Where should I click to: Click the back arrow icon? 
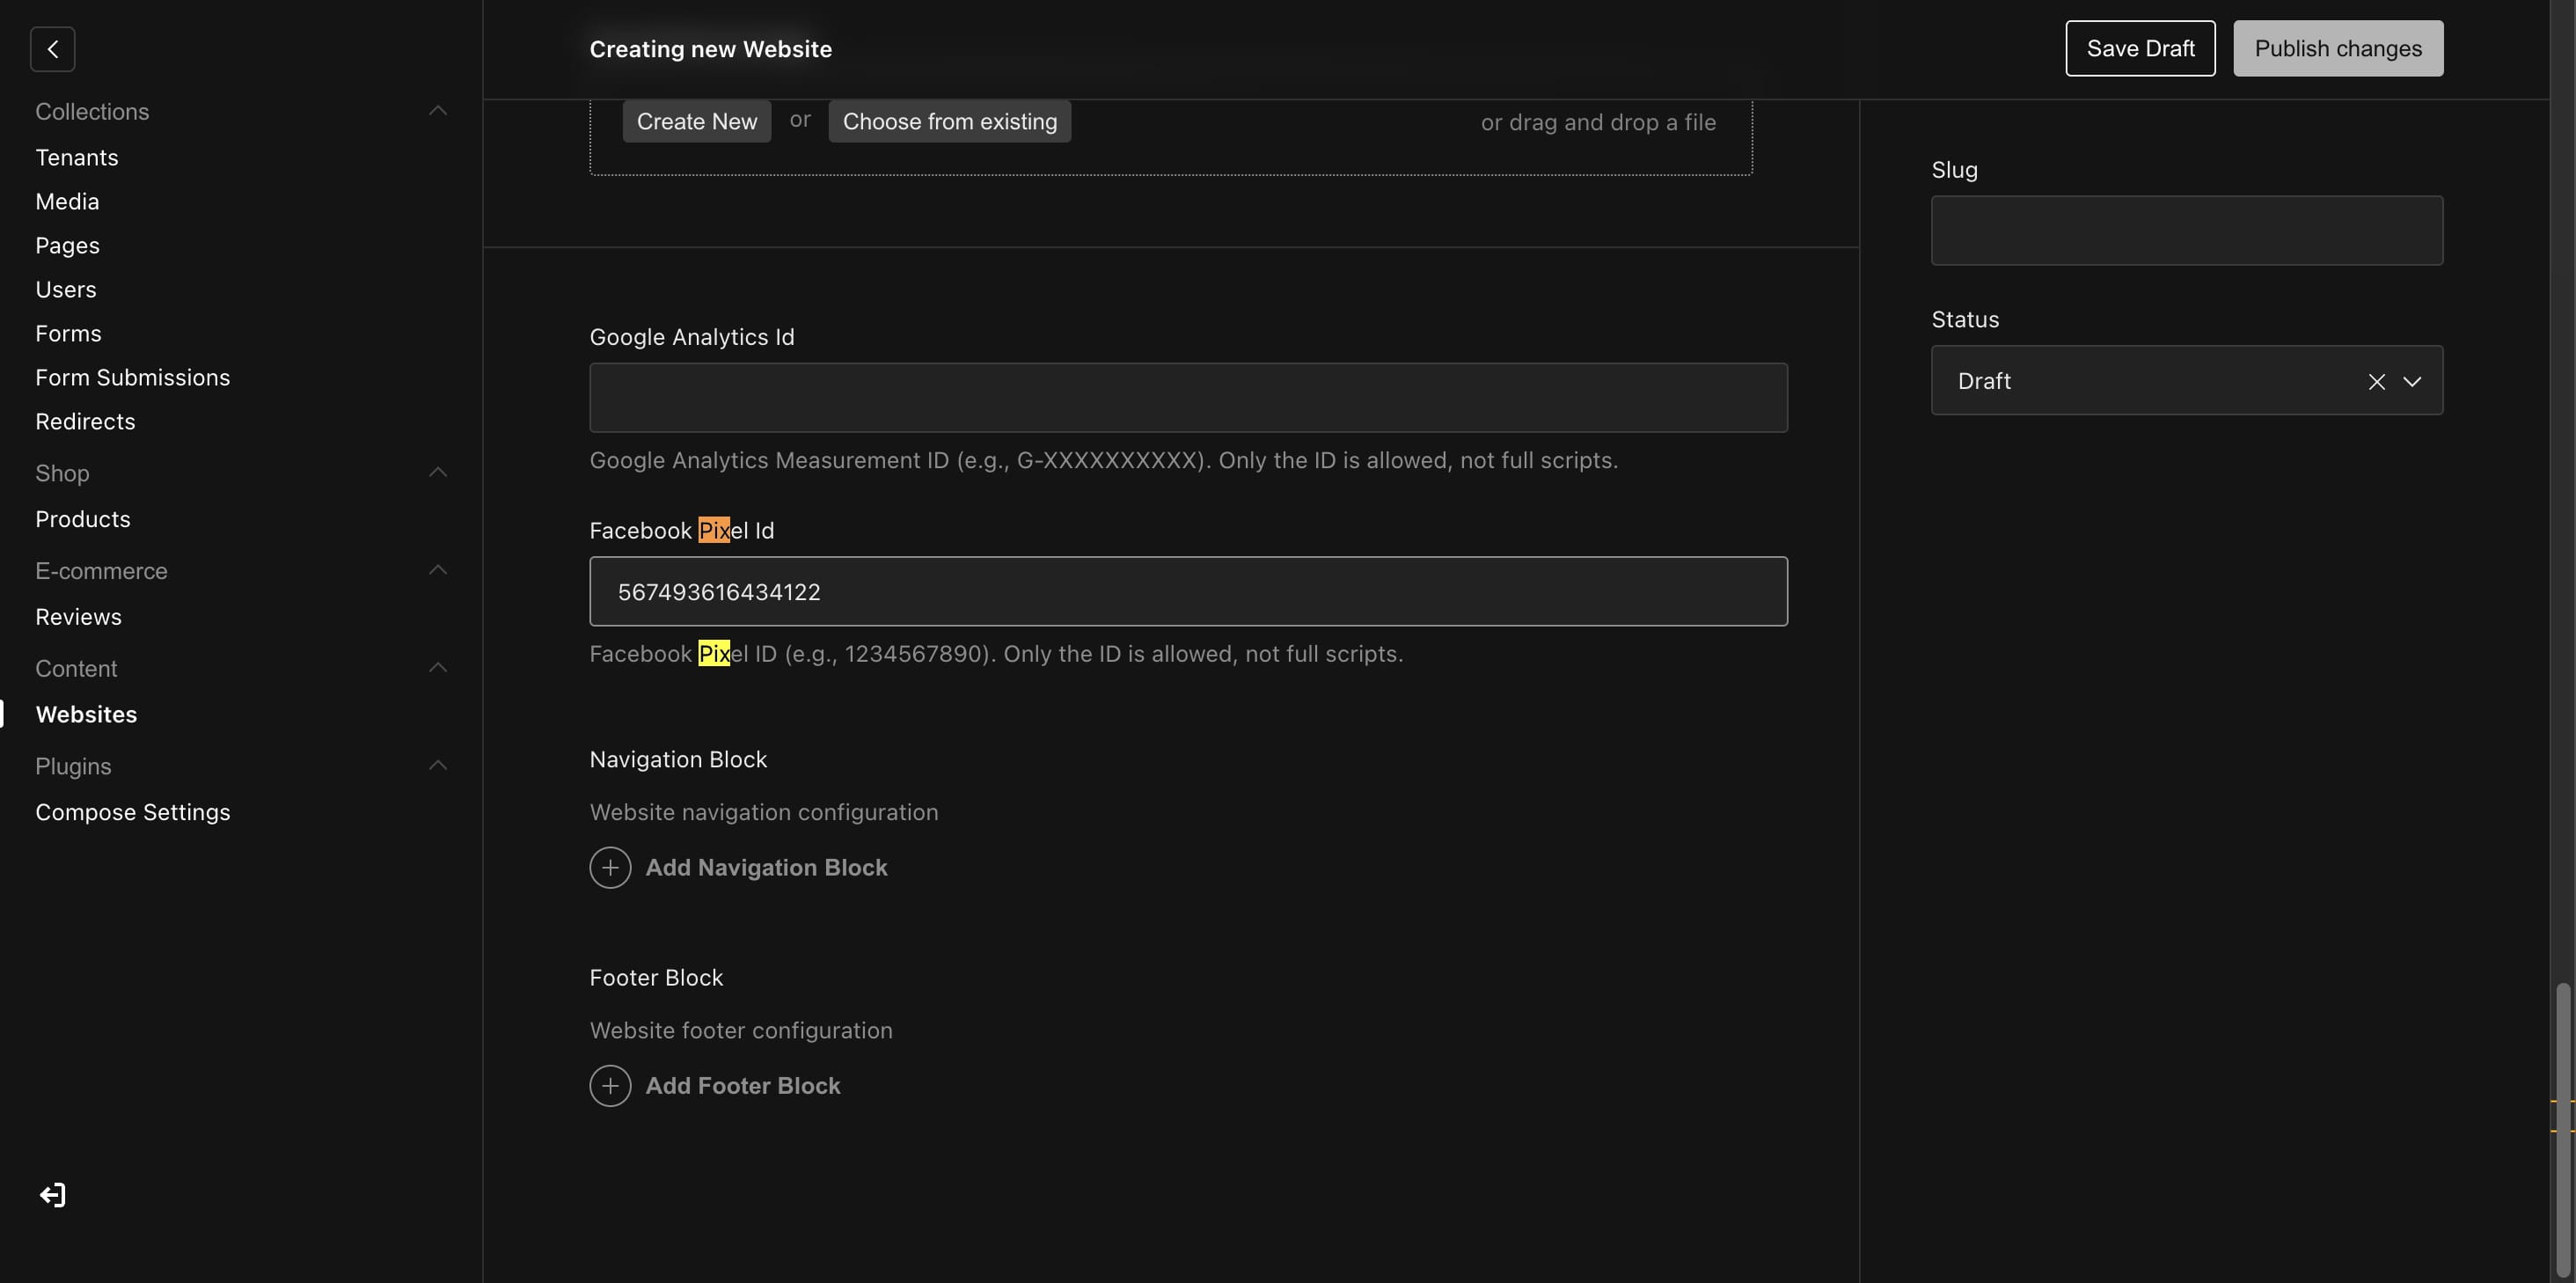pyautogui.click(x=53, y=49)
